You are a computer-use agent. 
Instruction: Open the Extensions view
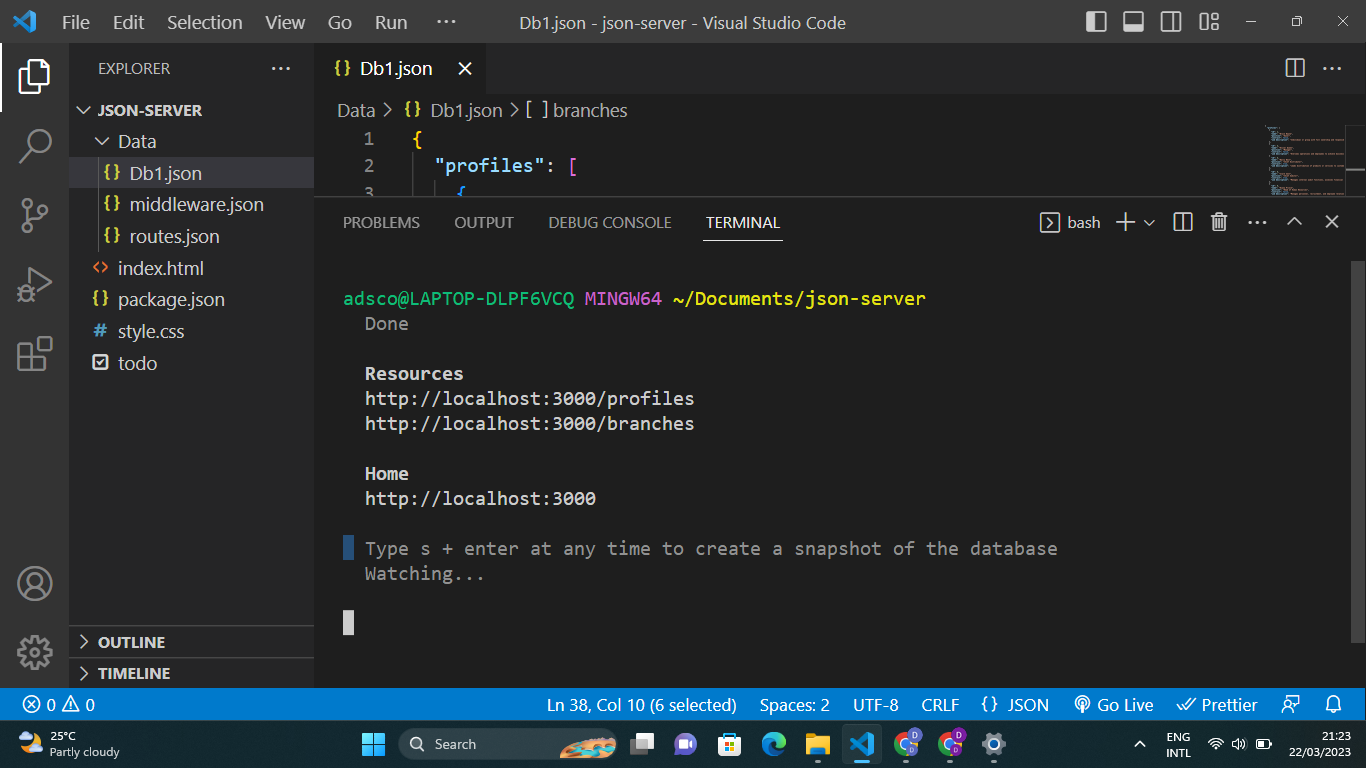[34, 354]
